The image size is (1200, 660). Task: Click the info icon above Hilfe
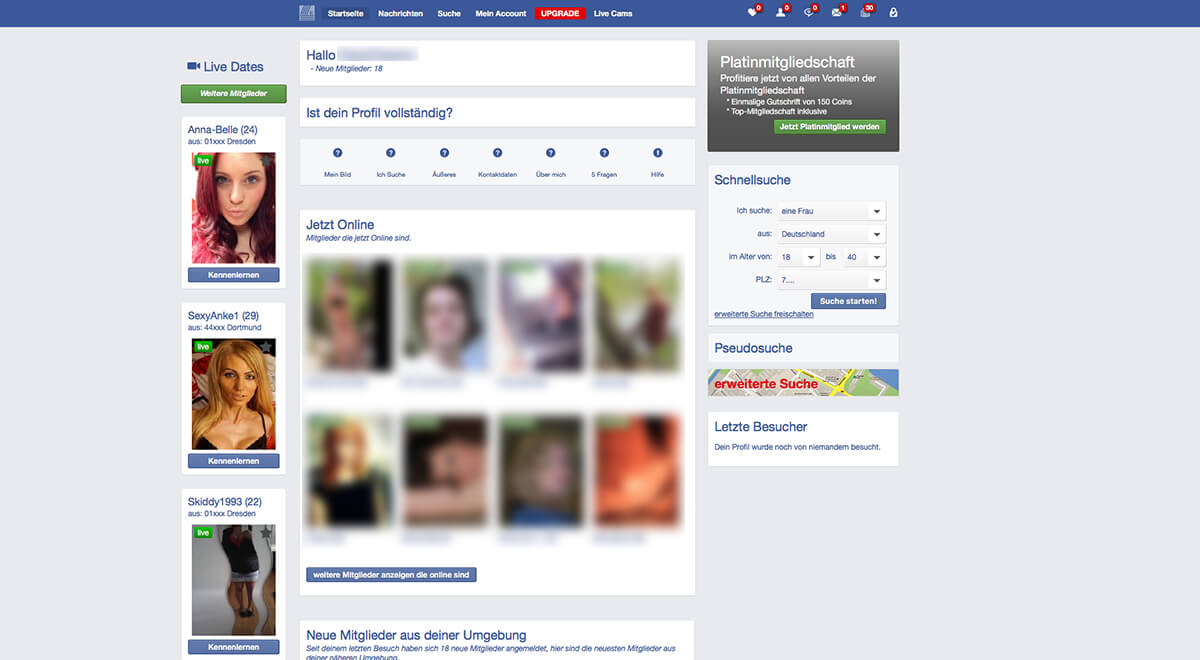657,153
